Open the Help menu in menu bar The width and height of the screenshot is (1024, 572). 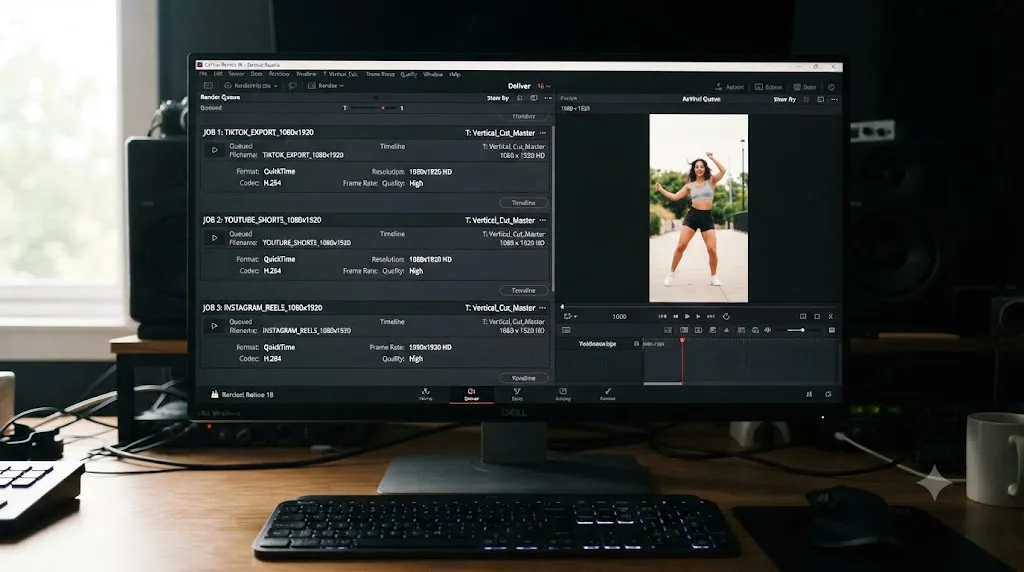pyautogui.click(x=455, y=74)
